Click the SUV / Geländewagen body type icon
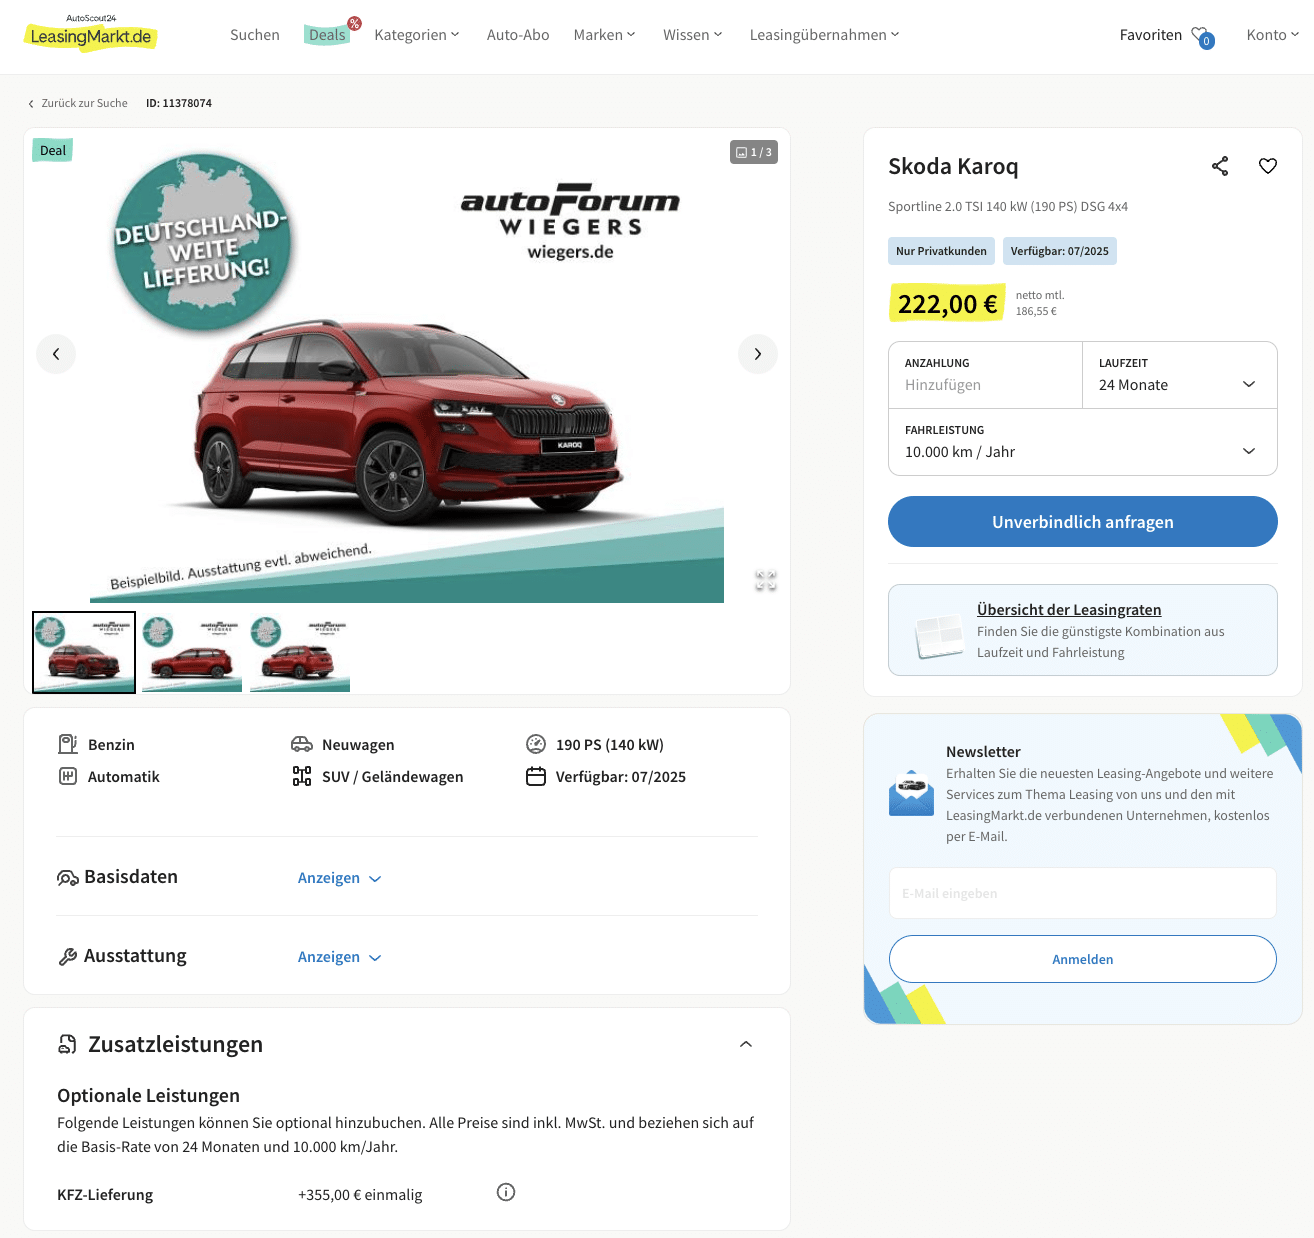This screenshot has height=1238, width=1314. pyautogui.click(x=302, y=776)
